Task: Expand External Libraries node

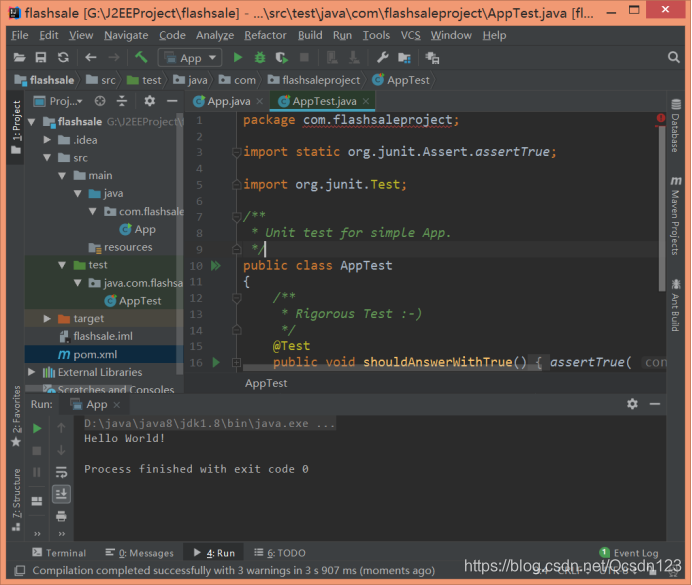Action: click(x=32, y=372)
